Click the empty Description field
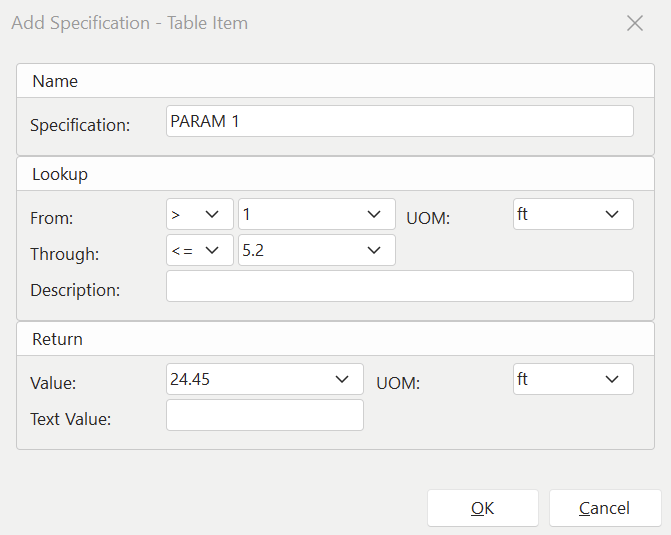 [399, 286]
